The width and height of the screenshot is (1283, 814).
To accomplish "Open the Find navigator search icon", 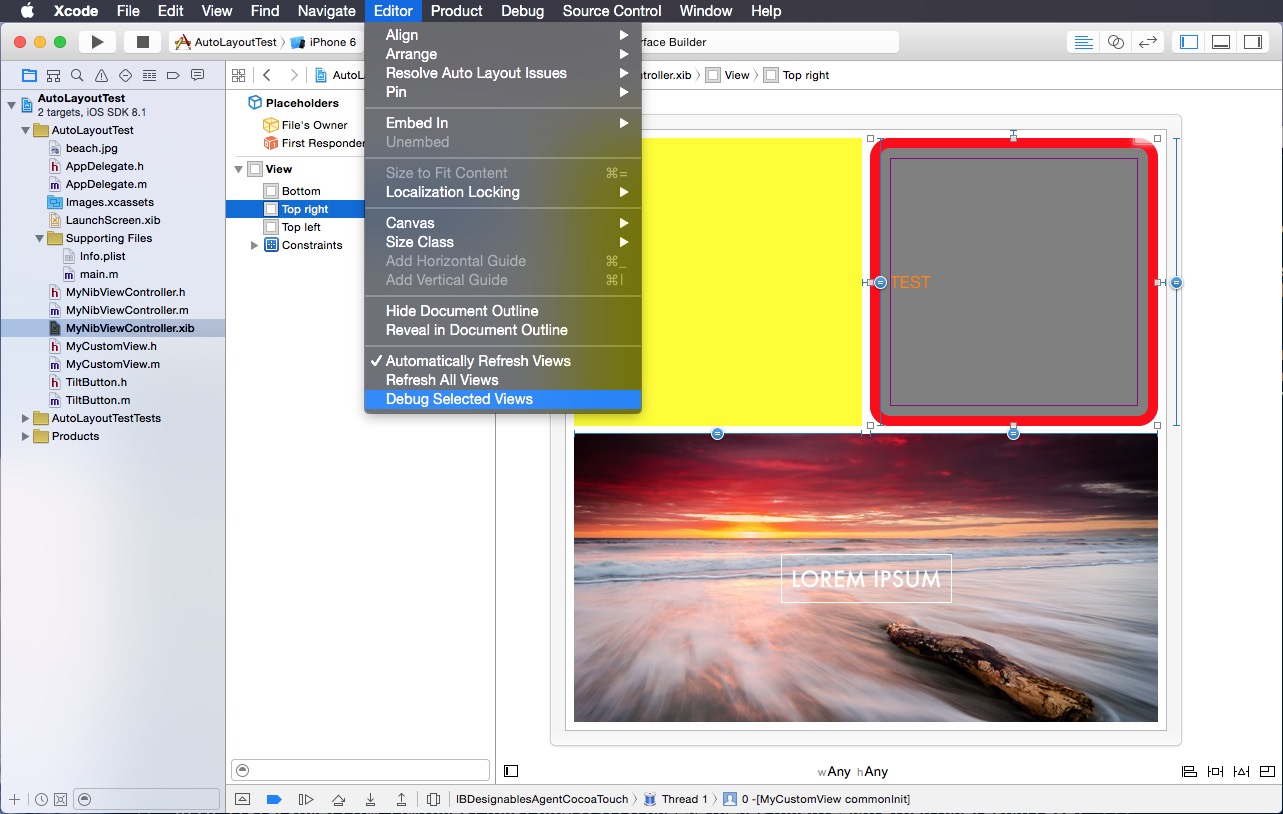I will [x=77, y=75].
